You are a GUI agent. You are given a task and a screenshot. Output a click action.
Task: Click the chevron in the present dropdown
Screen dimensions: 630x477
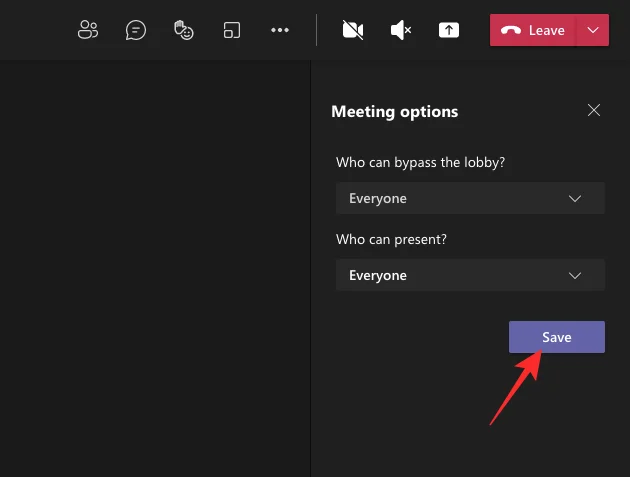(x=575, y=275)
